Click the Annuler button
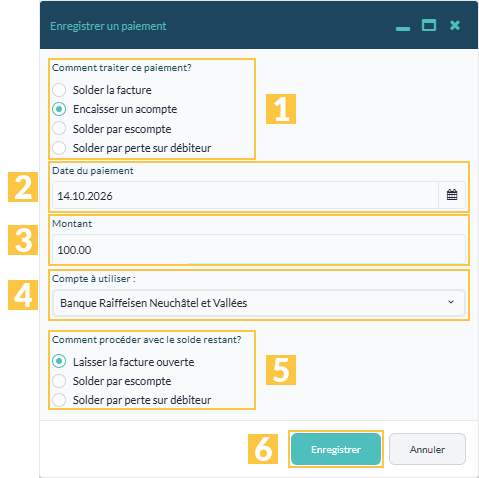The height and width of the screenshot is (478, 479). tap(427, 449)
